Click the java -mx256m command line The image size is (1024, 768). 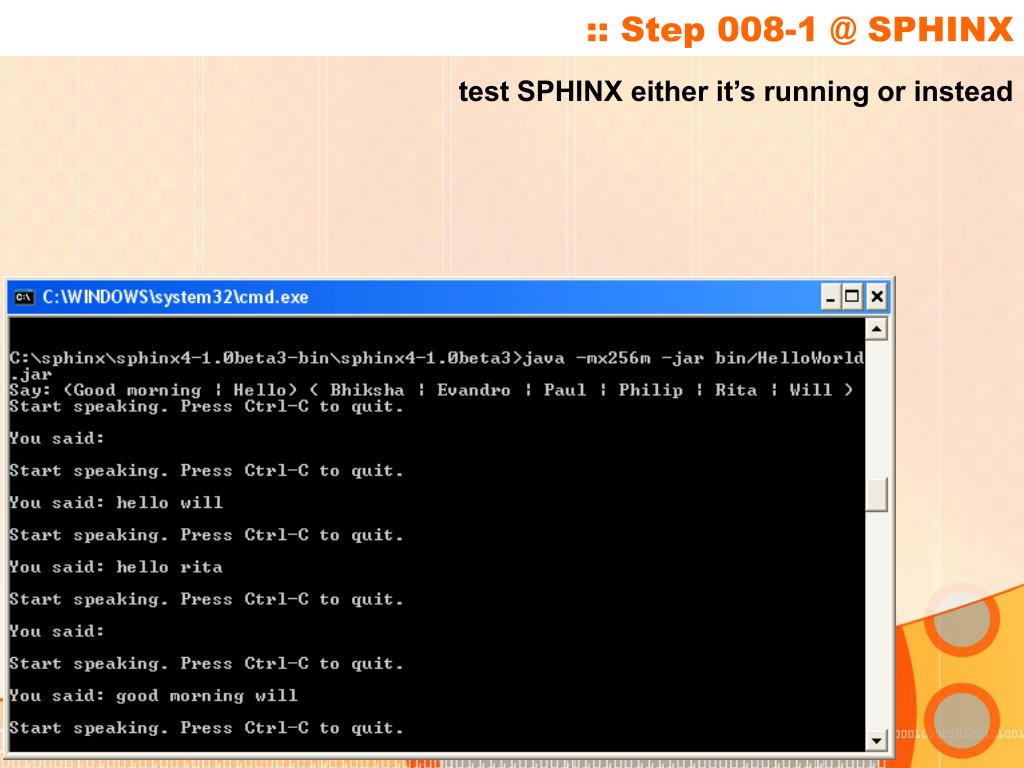[x=436, y=358]
